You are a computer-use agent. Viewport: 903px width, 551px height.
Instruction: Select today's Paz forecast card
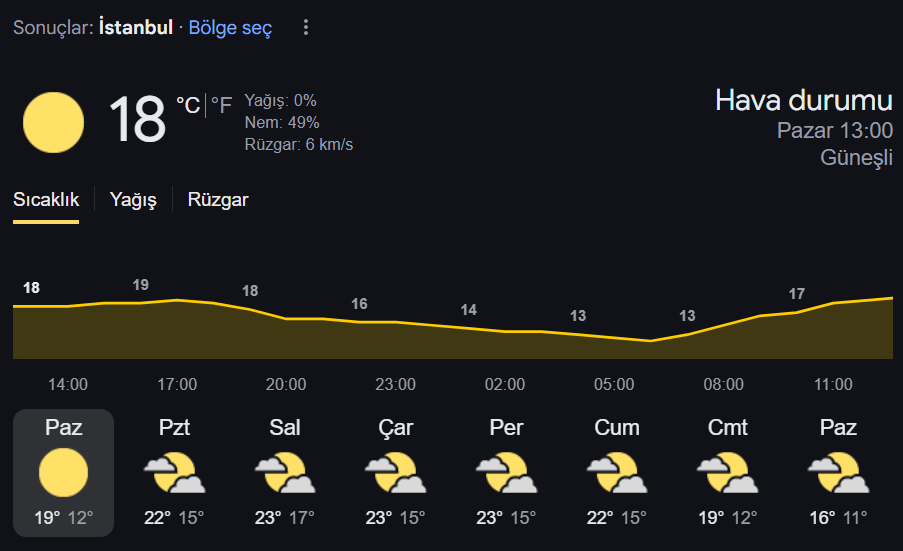coord(63,473)
